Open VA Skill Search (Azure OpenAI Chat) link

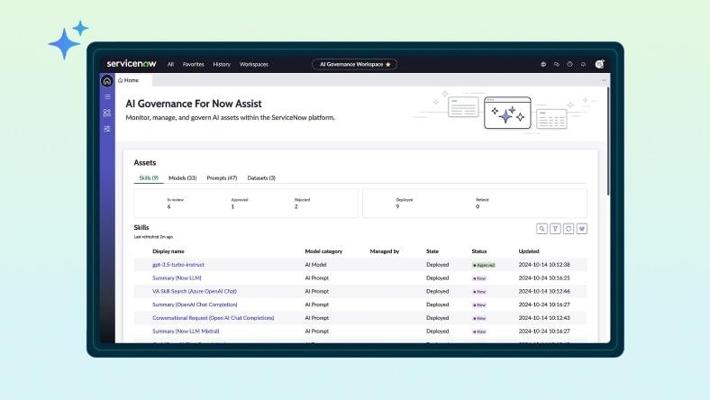[x=194, y=291]
